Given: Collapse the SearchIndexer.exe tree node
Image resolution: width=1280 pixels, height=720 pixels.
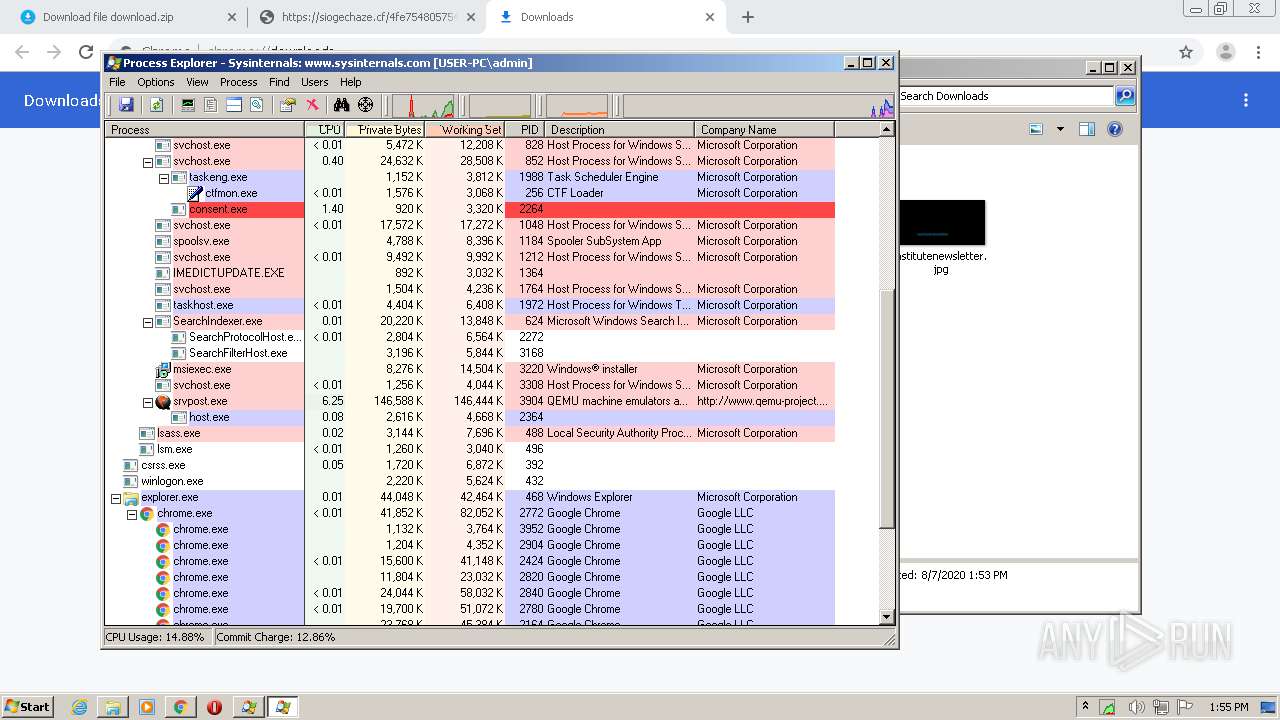Looking at the screenshot, I should (x=148, y=322).
